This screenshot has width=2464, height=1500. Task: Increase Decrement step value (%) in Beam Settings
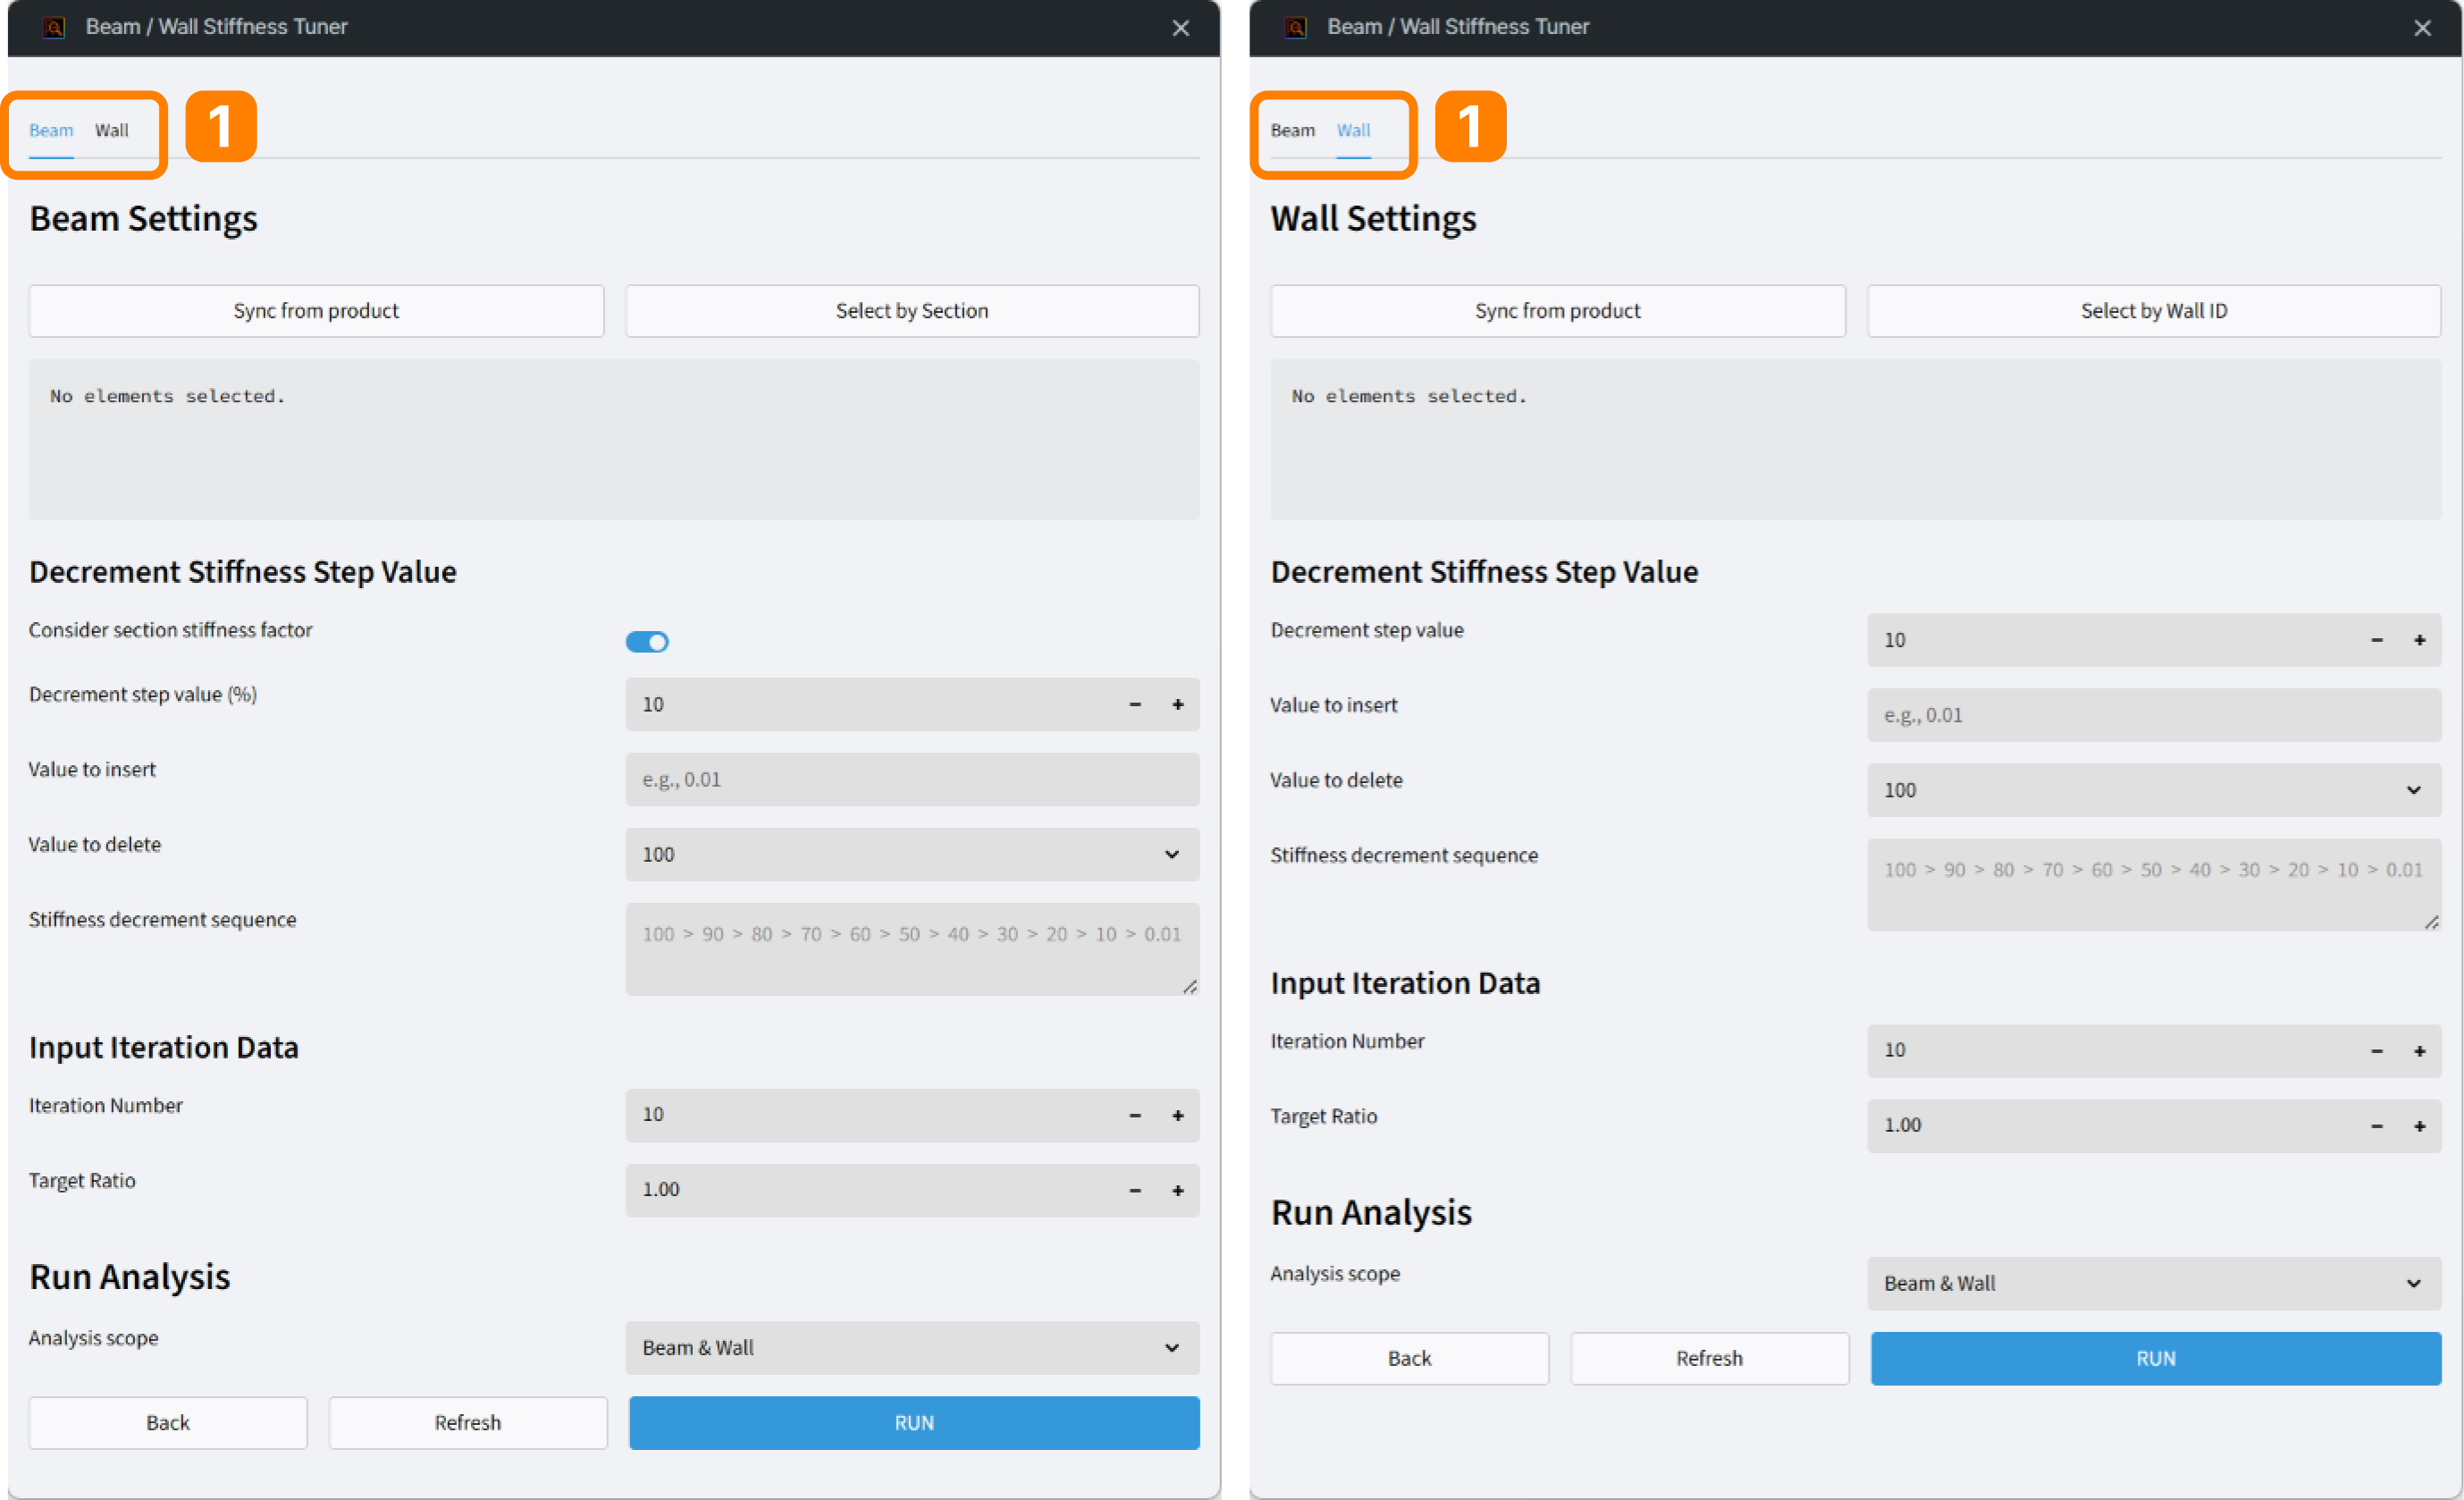click(x=1178, y=705)
